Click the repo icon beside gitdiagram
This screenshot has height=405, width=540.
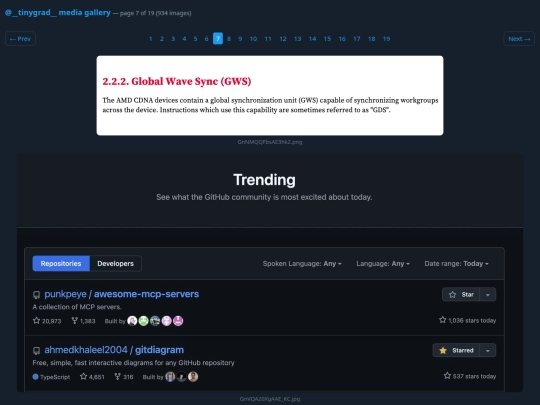click(36, 351)
